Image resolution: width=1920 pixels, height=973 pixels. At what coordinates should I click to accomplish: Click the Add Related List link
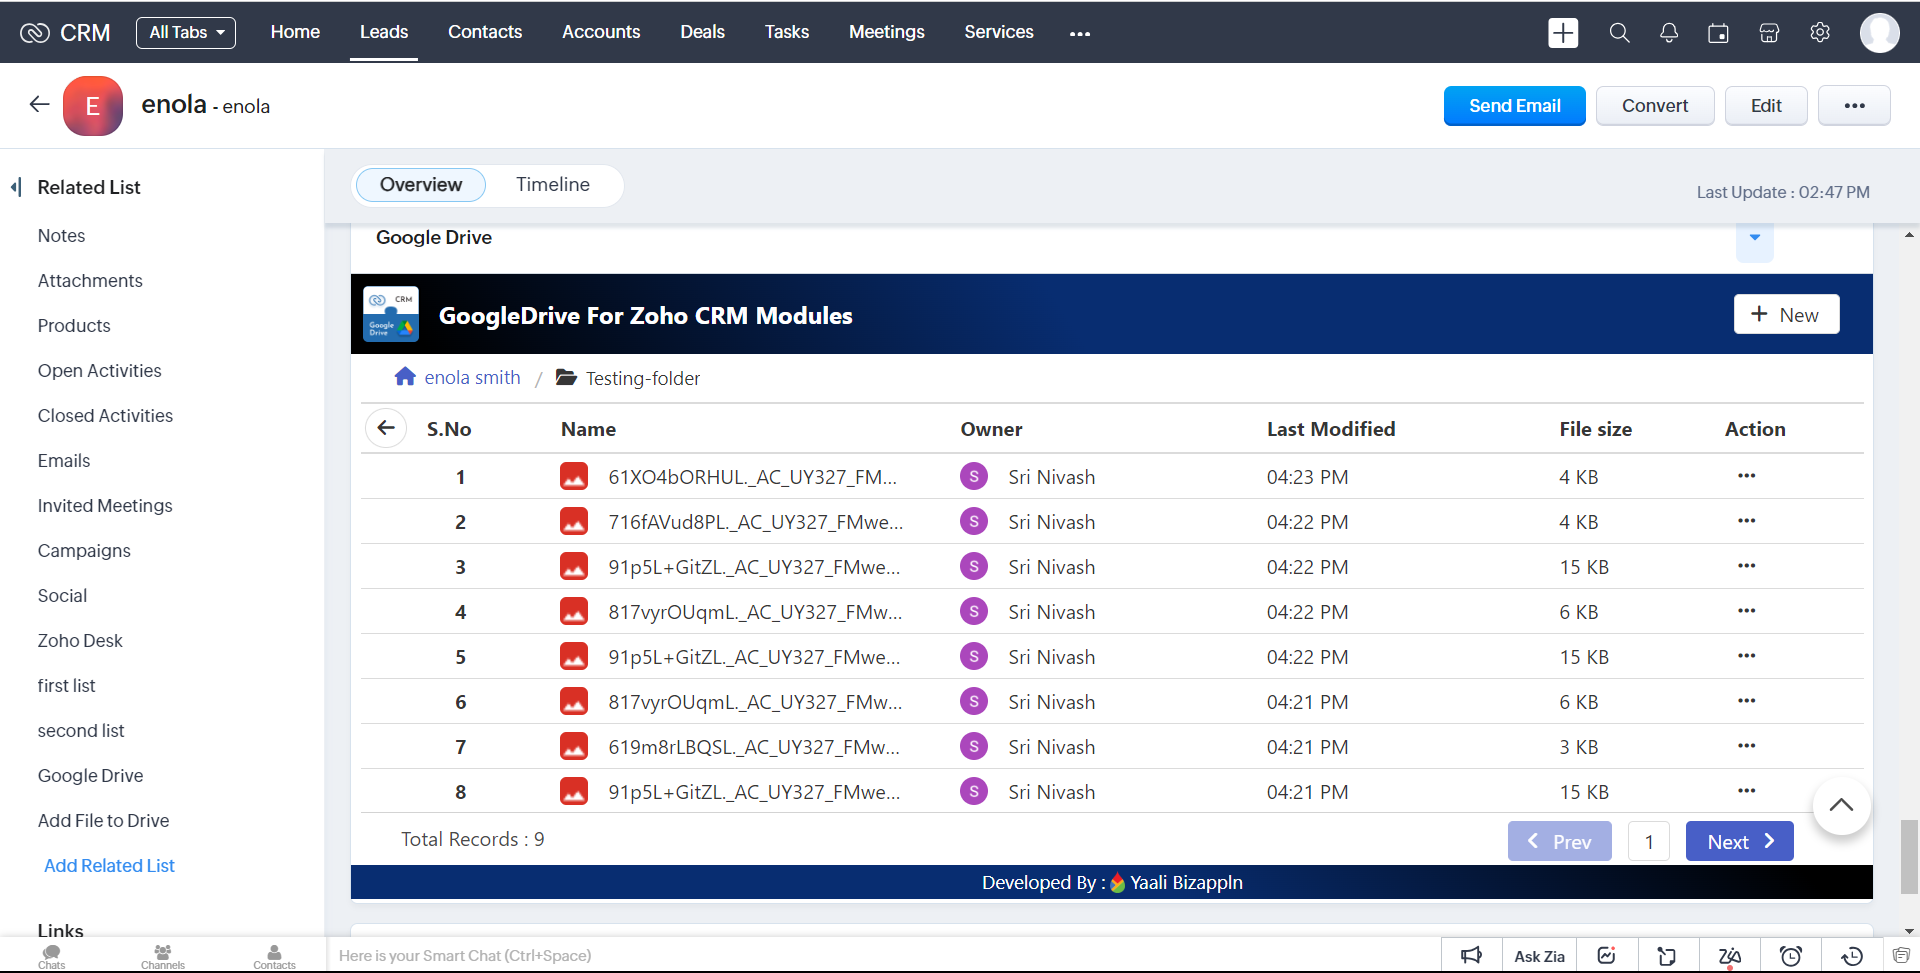pyautogui.click(x=109, y=866)
